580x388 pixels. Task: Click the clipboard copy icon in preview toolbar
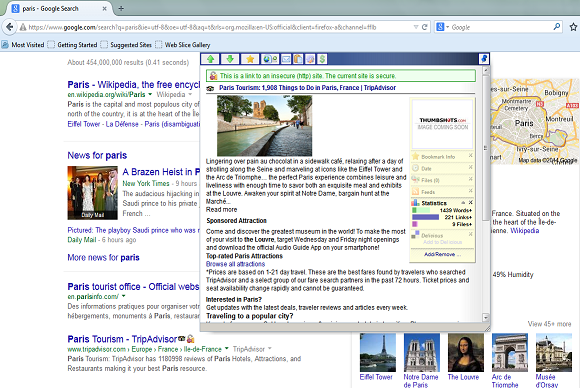(x=298, y=59)
